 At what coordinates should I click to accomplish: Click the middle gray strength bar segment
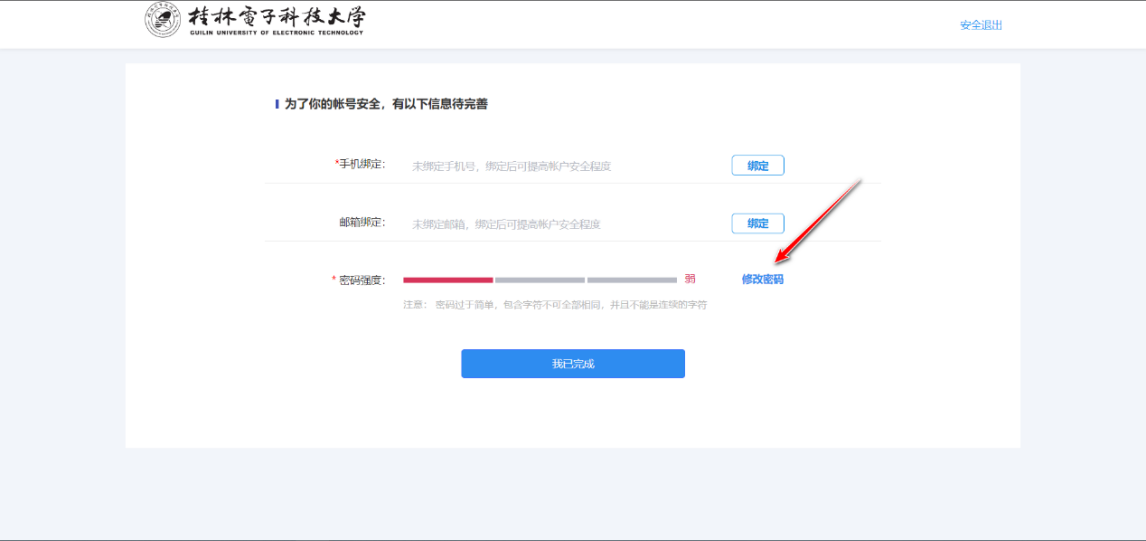540,280
